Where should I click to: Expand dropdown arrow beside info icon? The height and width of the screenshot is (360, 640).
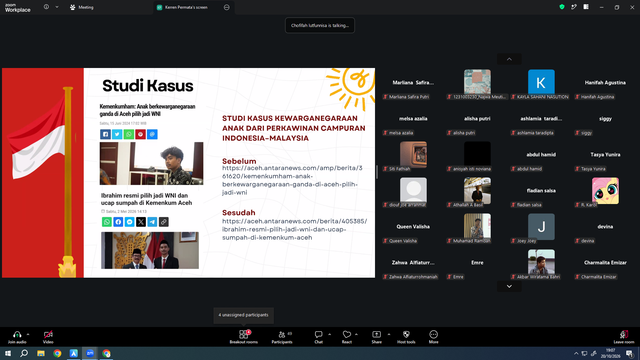point(57,7)
